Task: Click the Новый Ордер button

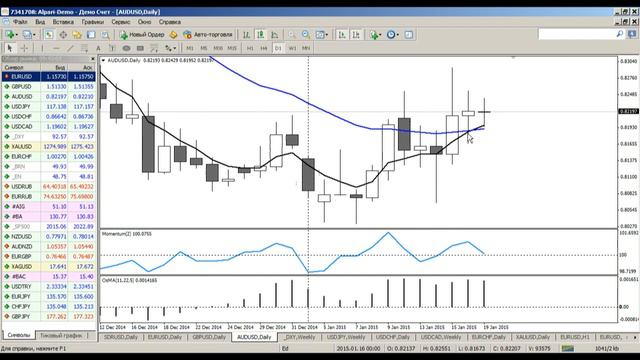Action: pos(142,35)
